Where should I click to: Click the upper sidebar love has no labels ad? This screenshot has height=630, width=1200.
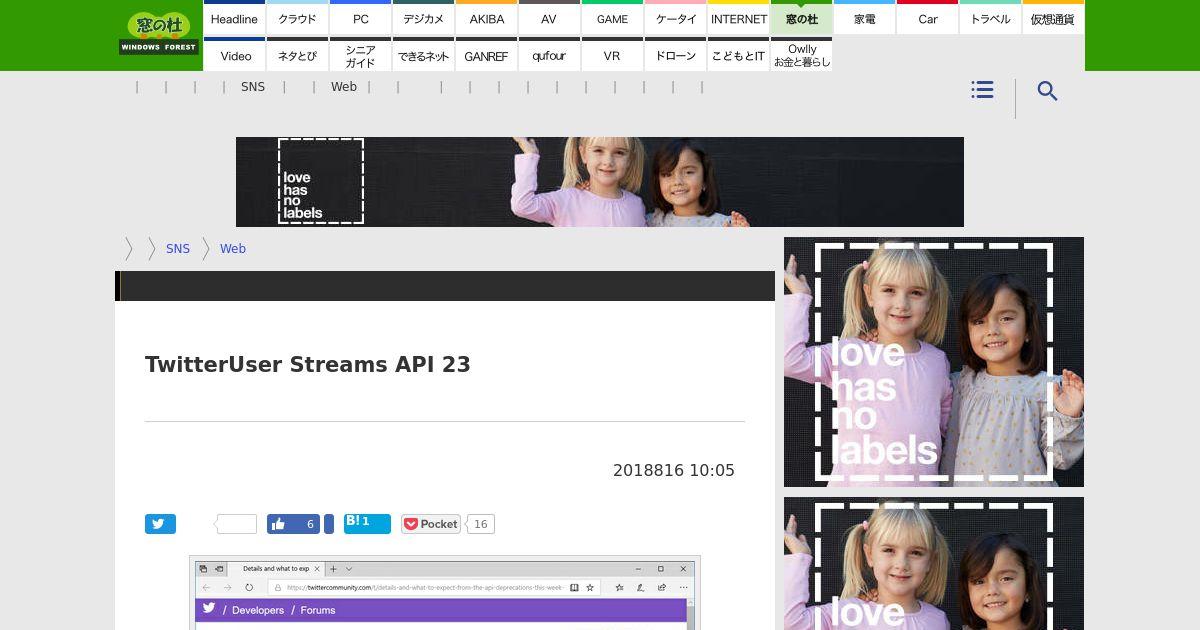click(934, 362)
